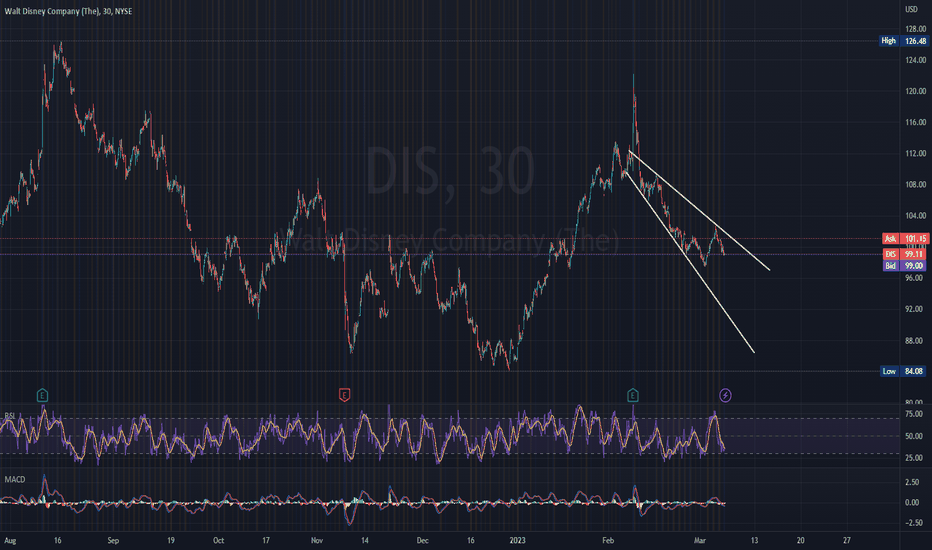The height and width of the screenshot is (550, 932).
Task: Click the 14 date label on time axis
Action: [365, 540]
